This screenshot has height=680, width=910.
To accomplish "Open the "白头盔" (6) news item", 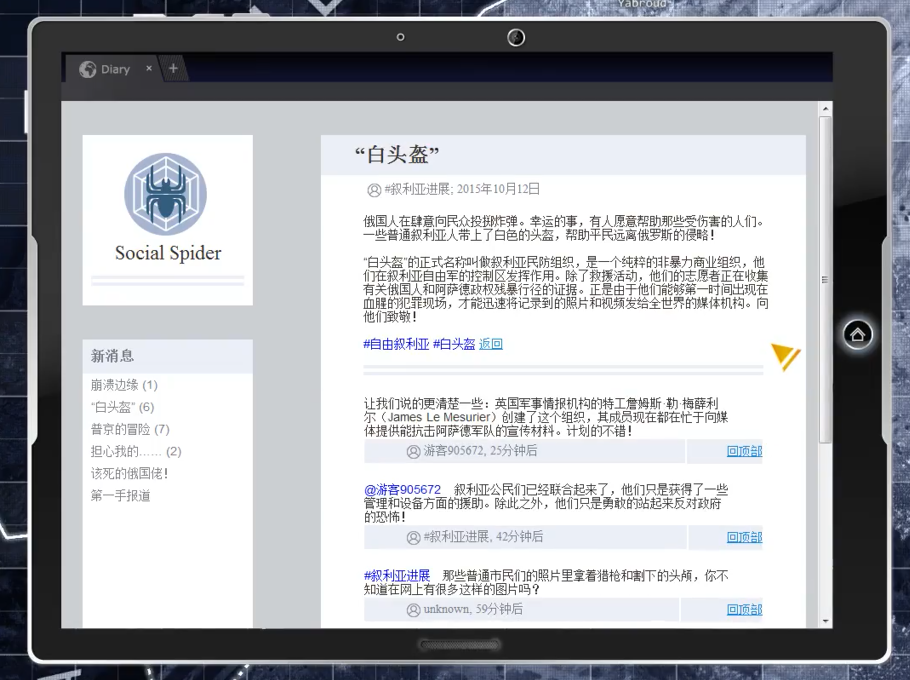I will tap(122, 407).
